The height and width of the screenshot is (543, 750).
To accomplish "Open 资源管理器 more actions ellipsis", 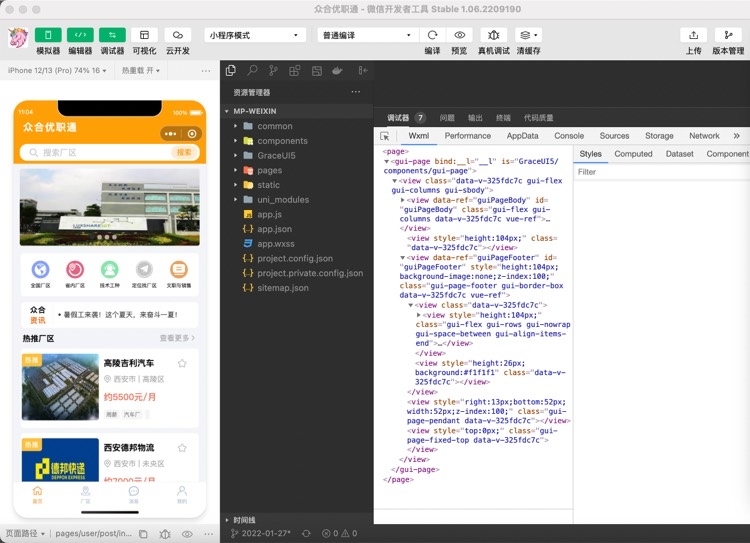I will coord(355,92).
